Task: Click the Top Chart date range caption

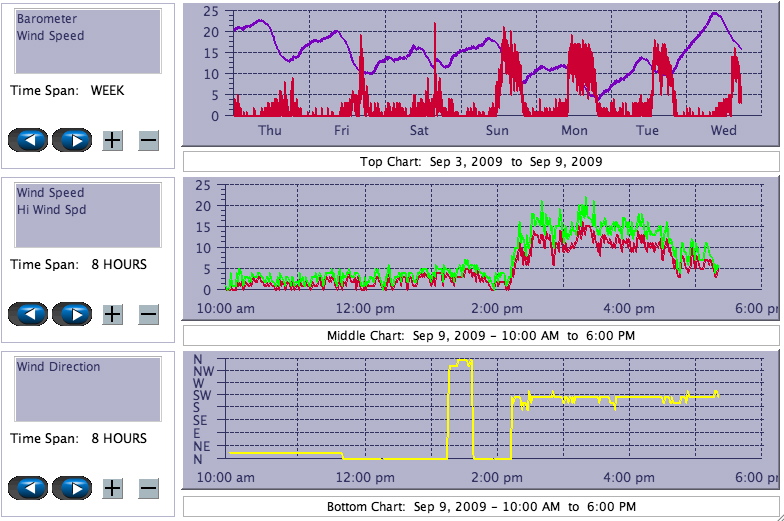Action: pos(481,161)
